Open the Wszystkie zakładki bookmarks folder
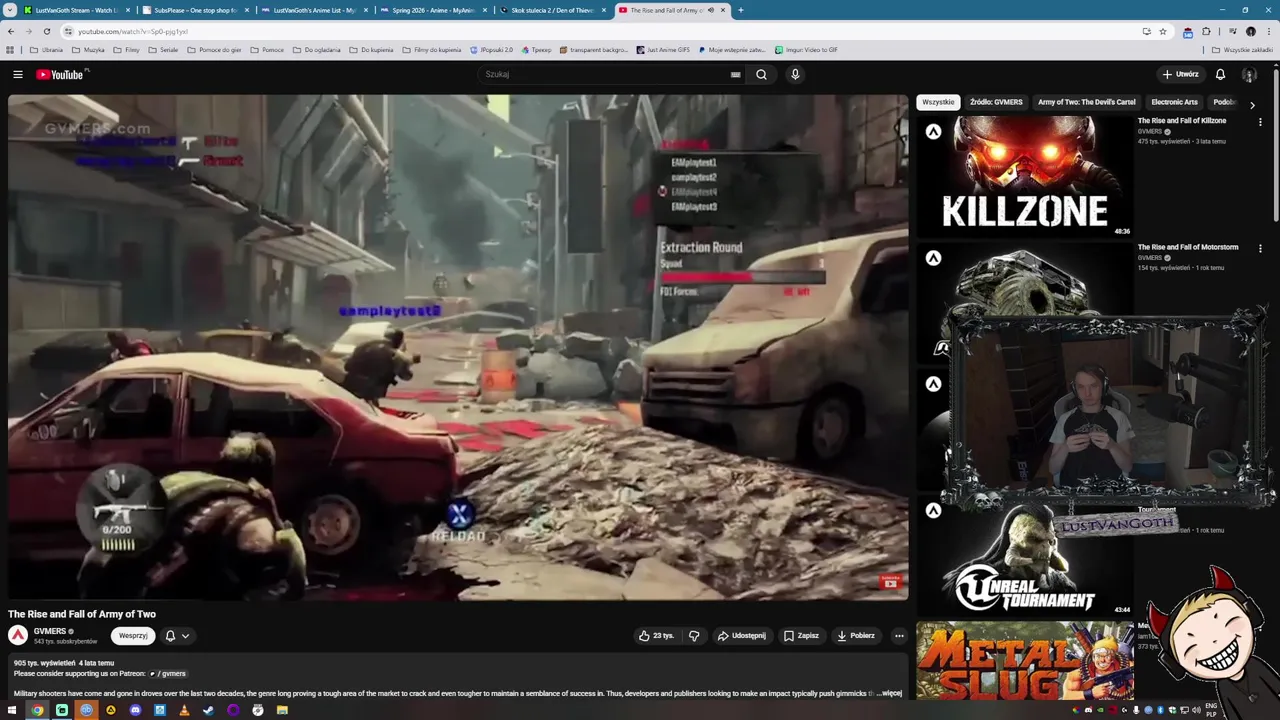Screen dimensions: 1280x720 click(x=1242, y=49)
